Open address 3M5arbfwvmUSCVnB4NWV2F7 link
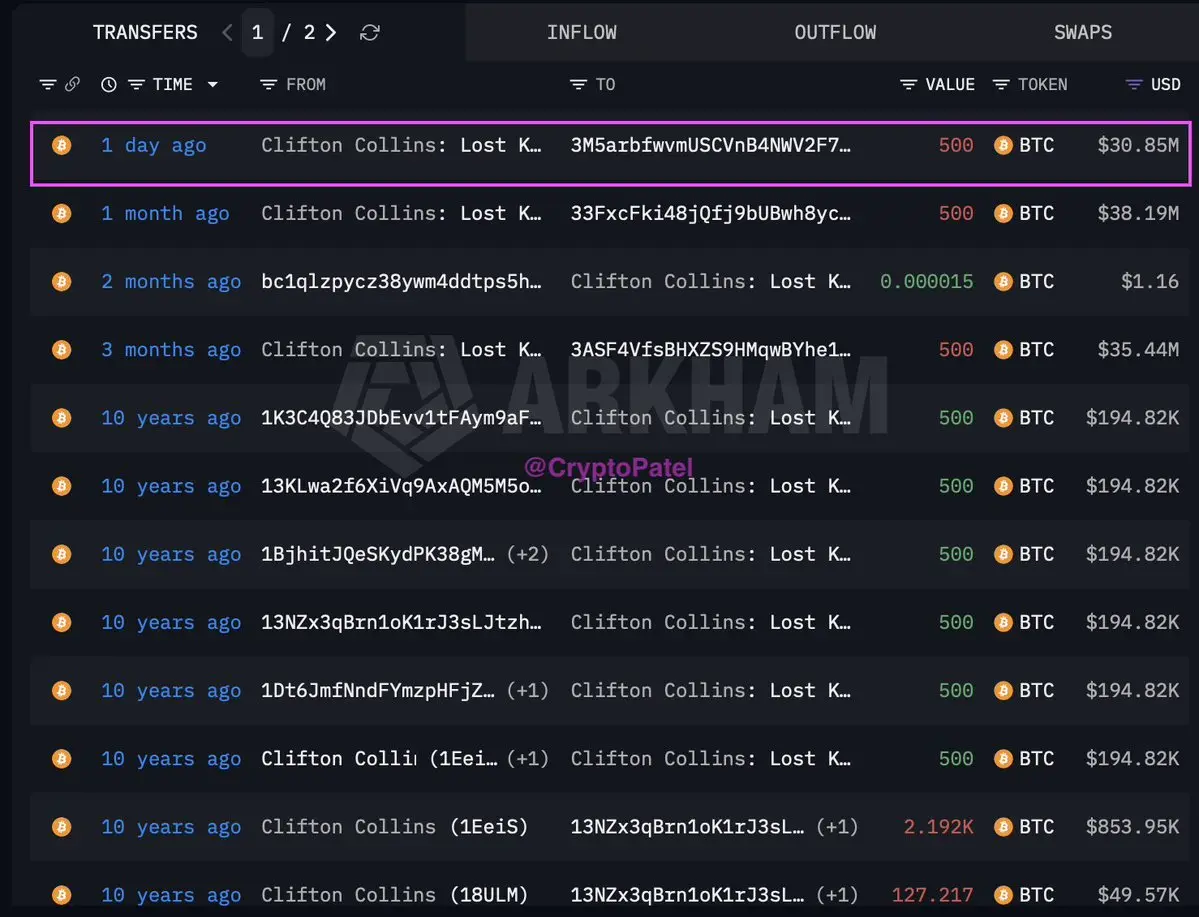 click(710, 145)
